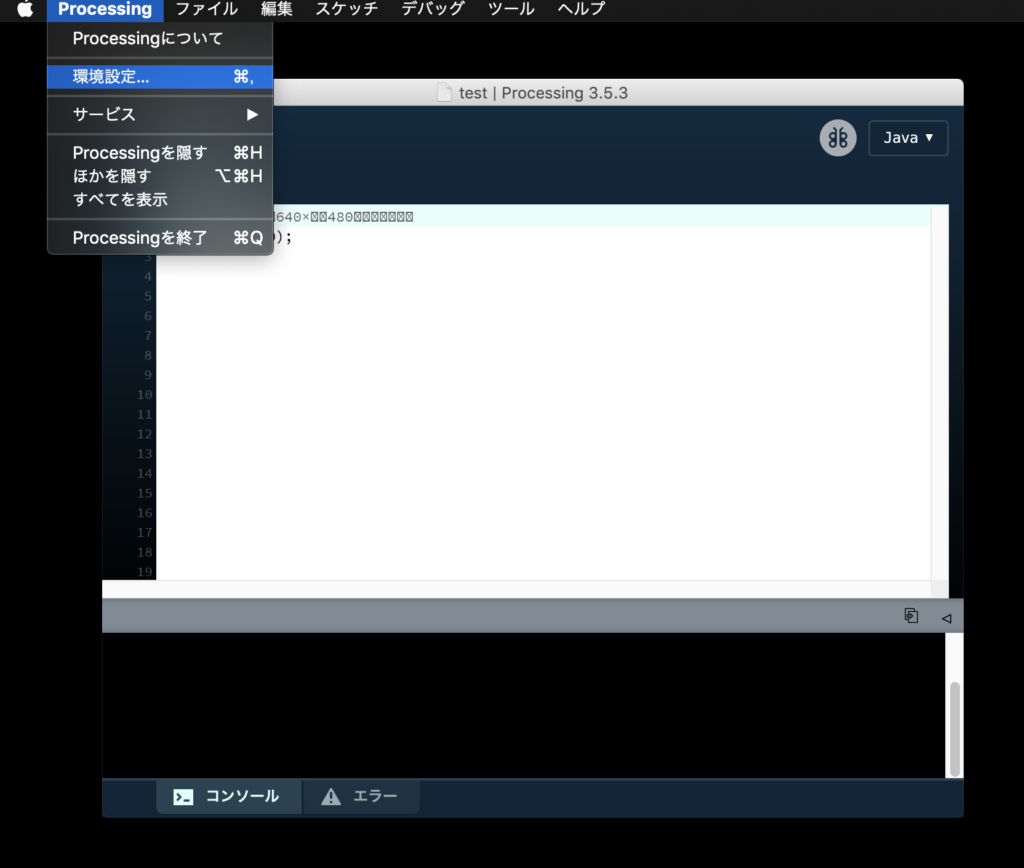Click line number 7 in the gutter
Viewport: 1024px width, 868px height.
coord(148,336)
